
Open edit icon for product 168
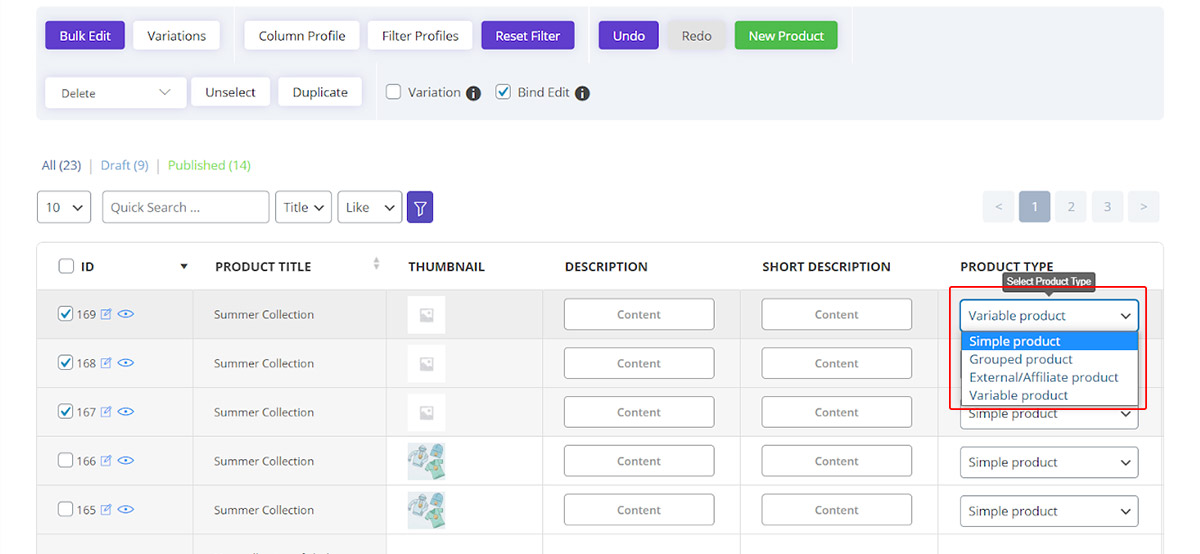click(106, 363)
